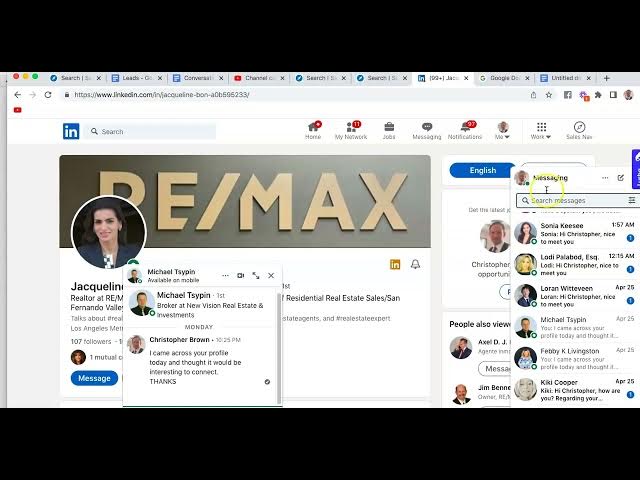640x480 pixels.
Task: Expand the Michael Tsypin chat window
Action: point(256,275)
